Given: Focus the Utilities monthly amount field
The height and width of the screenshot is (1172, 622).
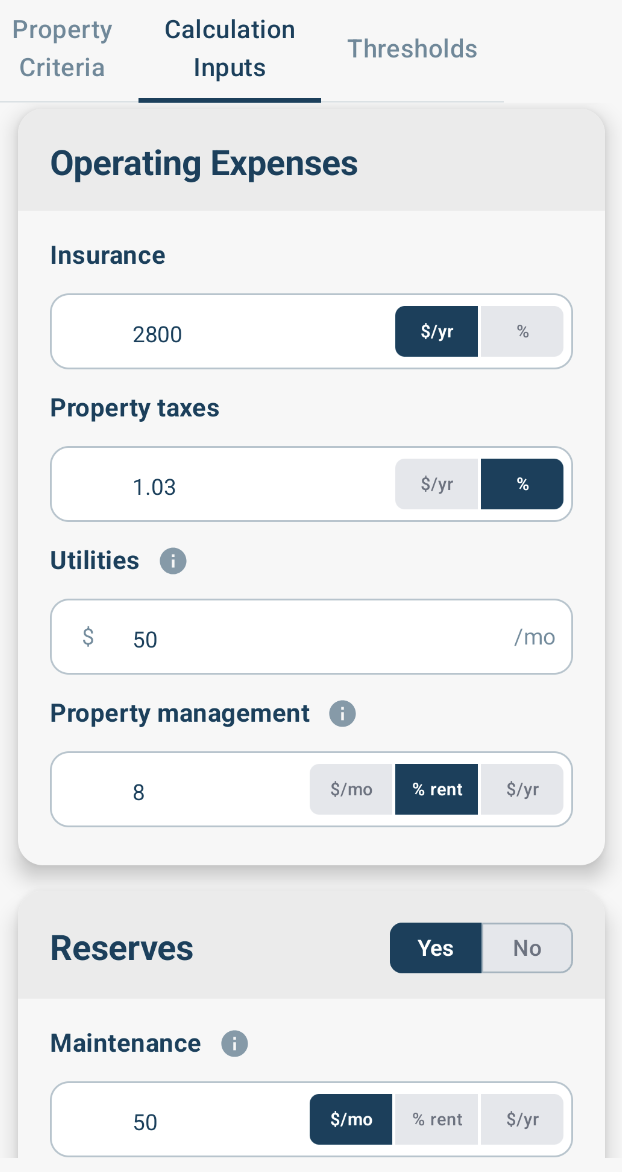Looking at the screenshot, I should coord(311,637).
